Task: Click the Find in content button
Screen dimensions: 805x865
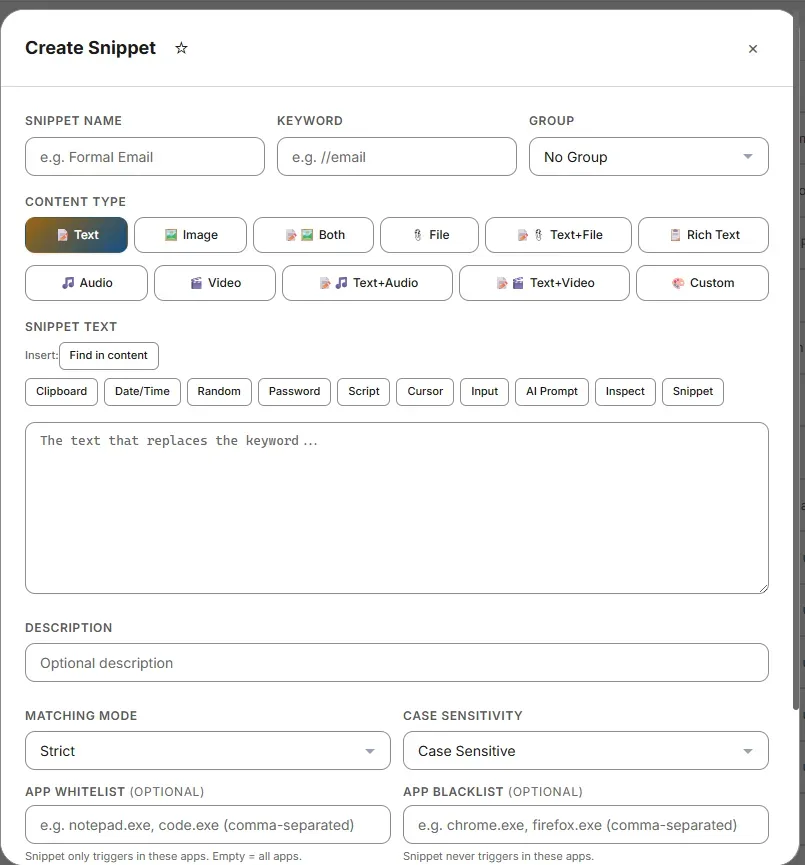Action: click(109, 356)
